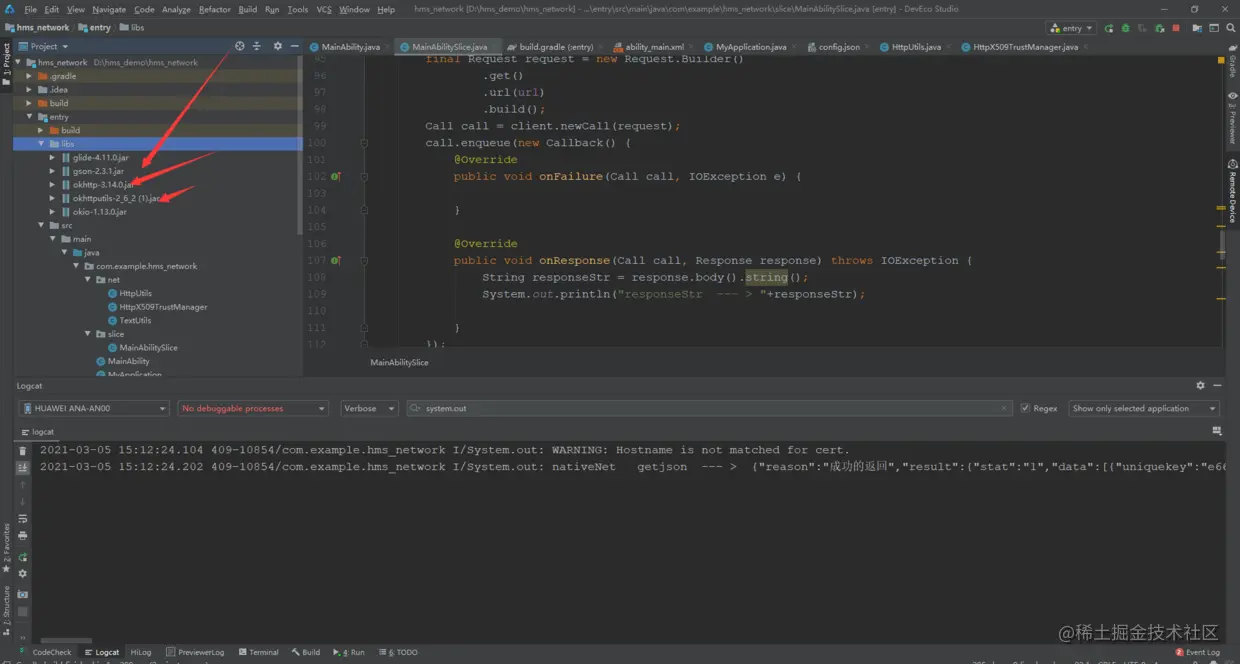This screenshot has height=664, width=1240.
Task: Switch to config.json editor tab
Action: coord(839,47)
